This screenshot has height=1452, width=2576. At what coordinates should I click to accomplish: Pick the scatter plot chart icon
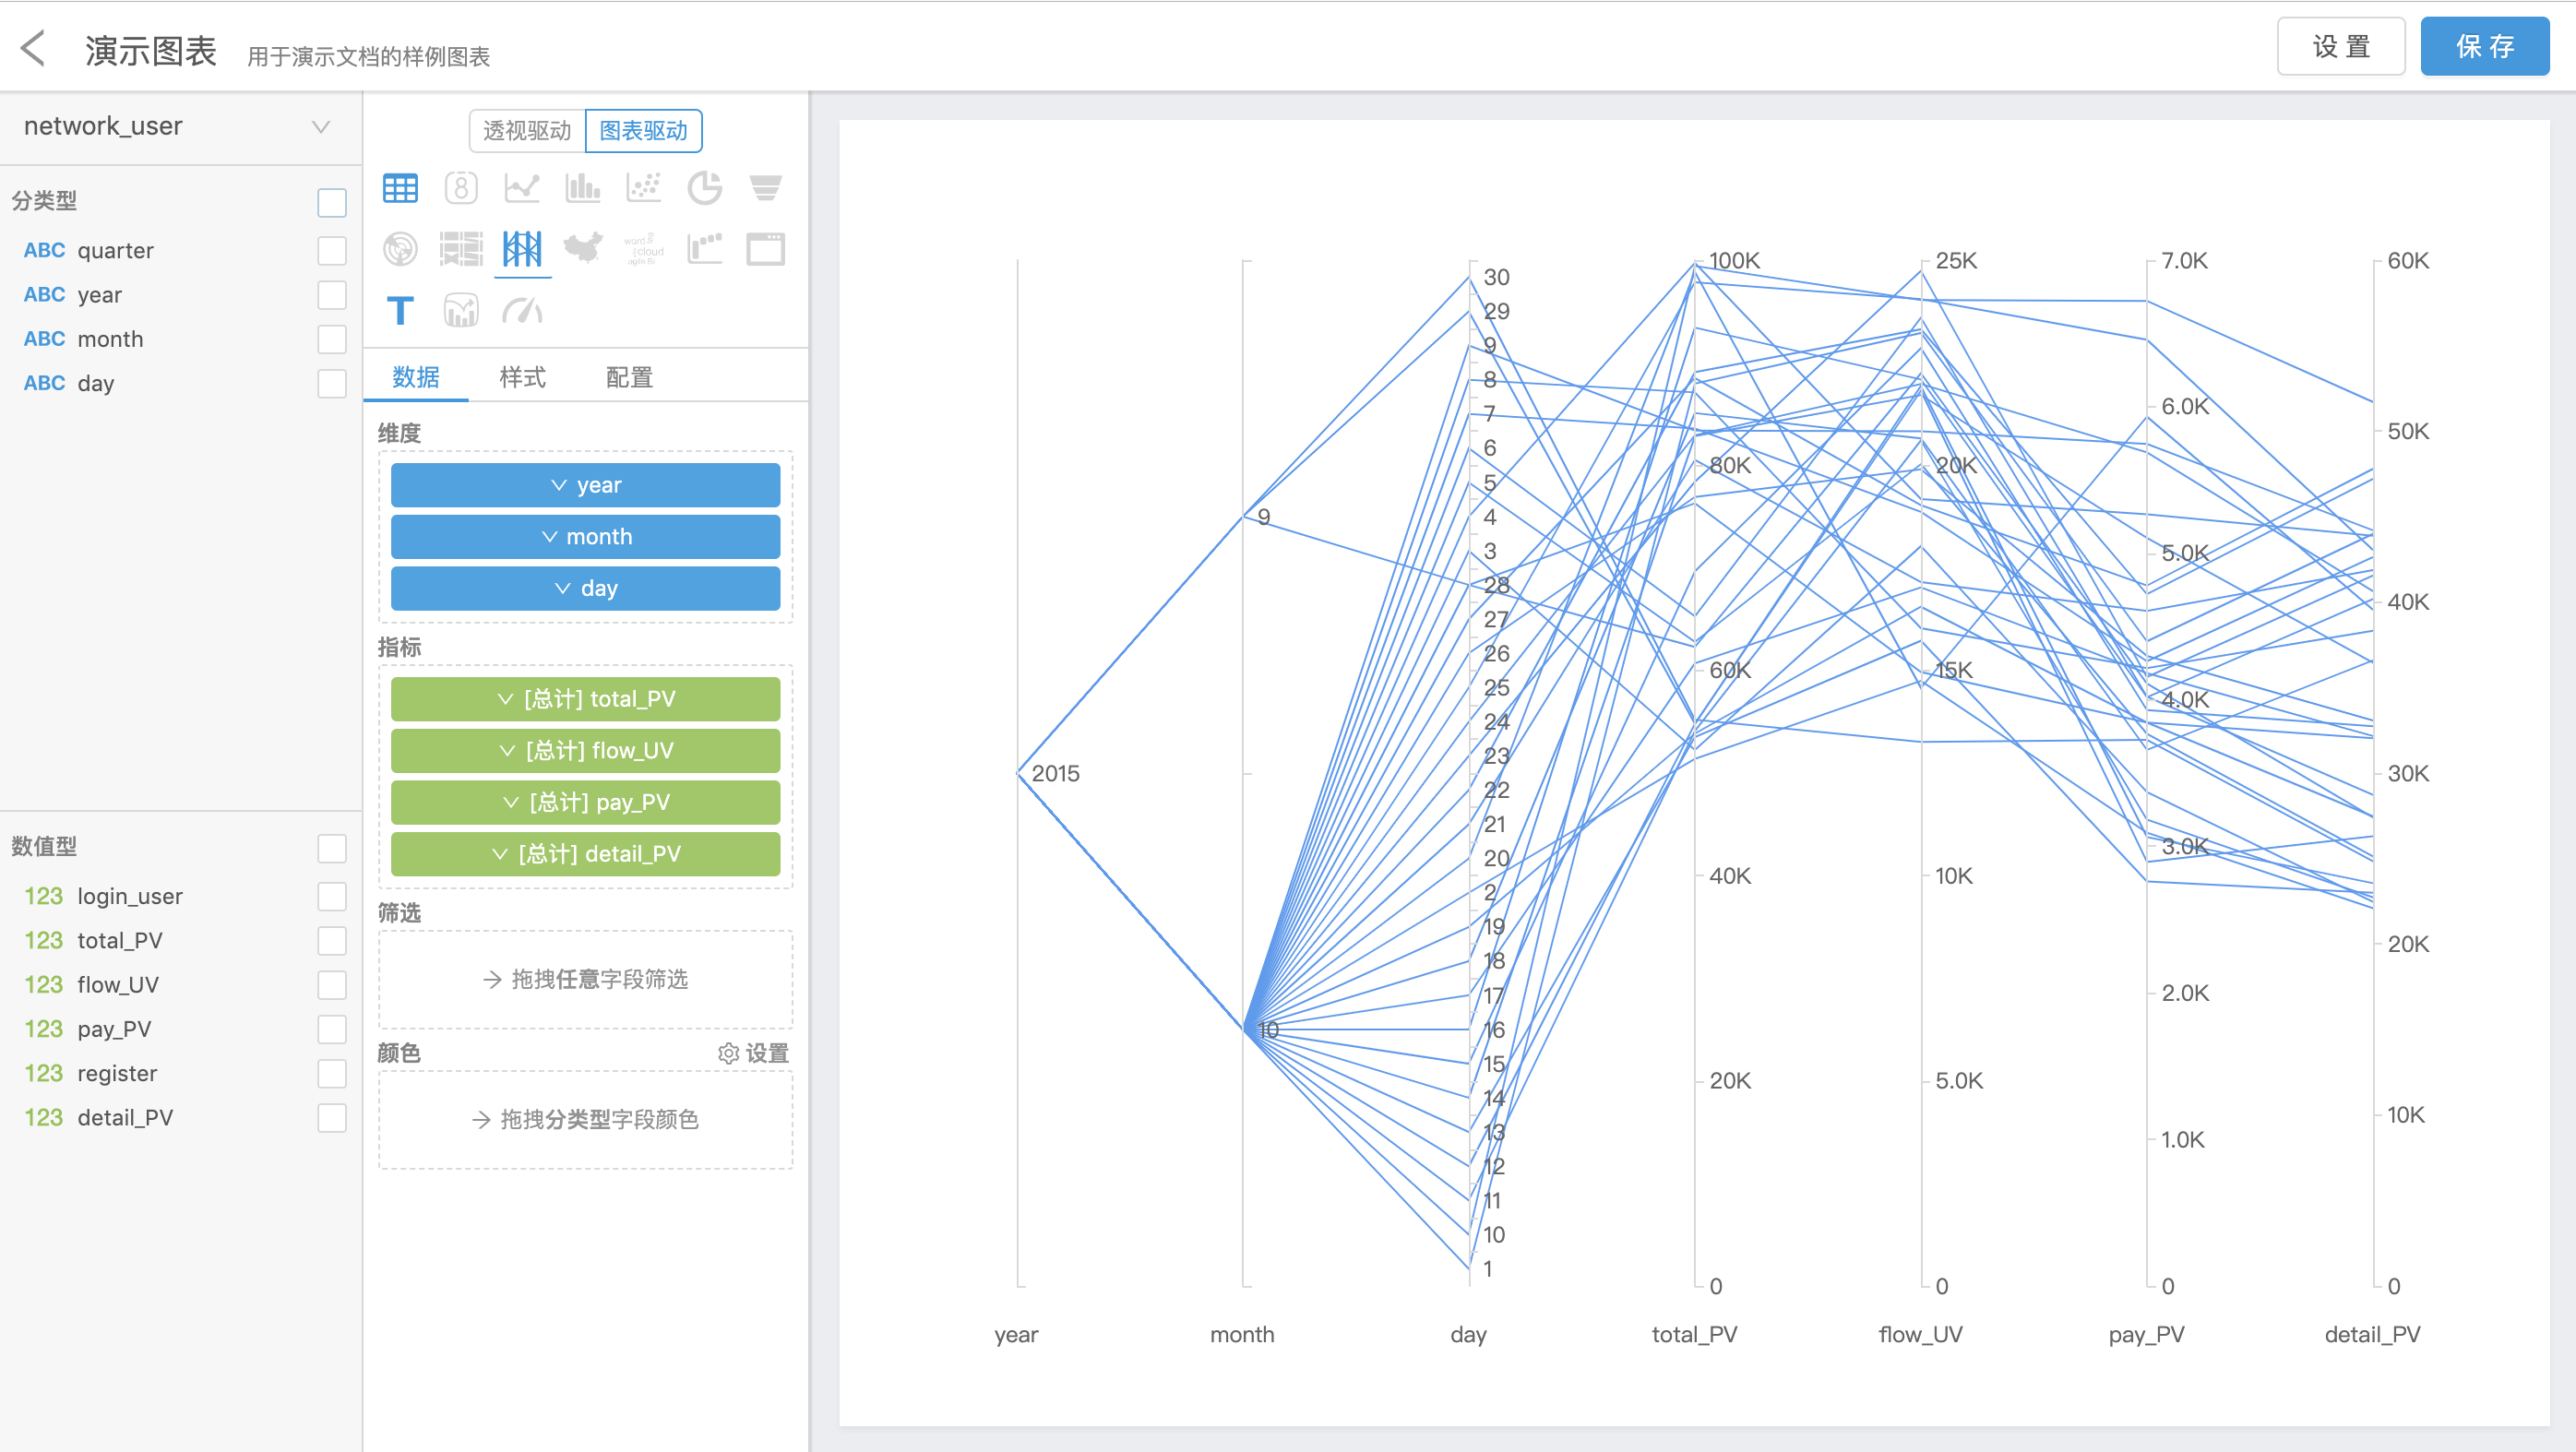point(643,188)
